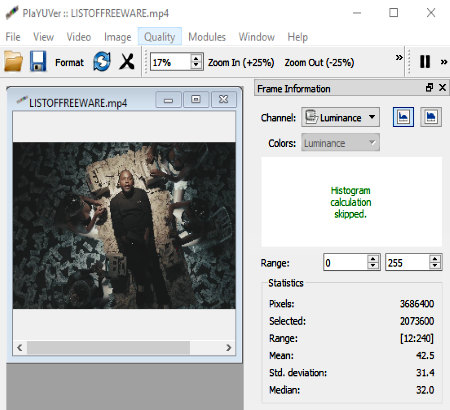Minimize the PlaYUVer main window
The height and width of the screenshot is (410, 450).
pyautogui.click(x=357, y=13)
